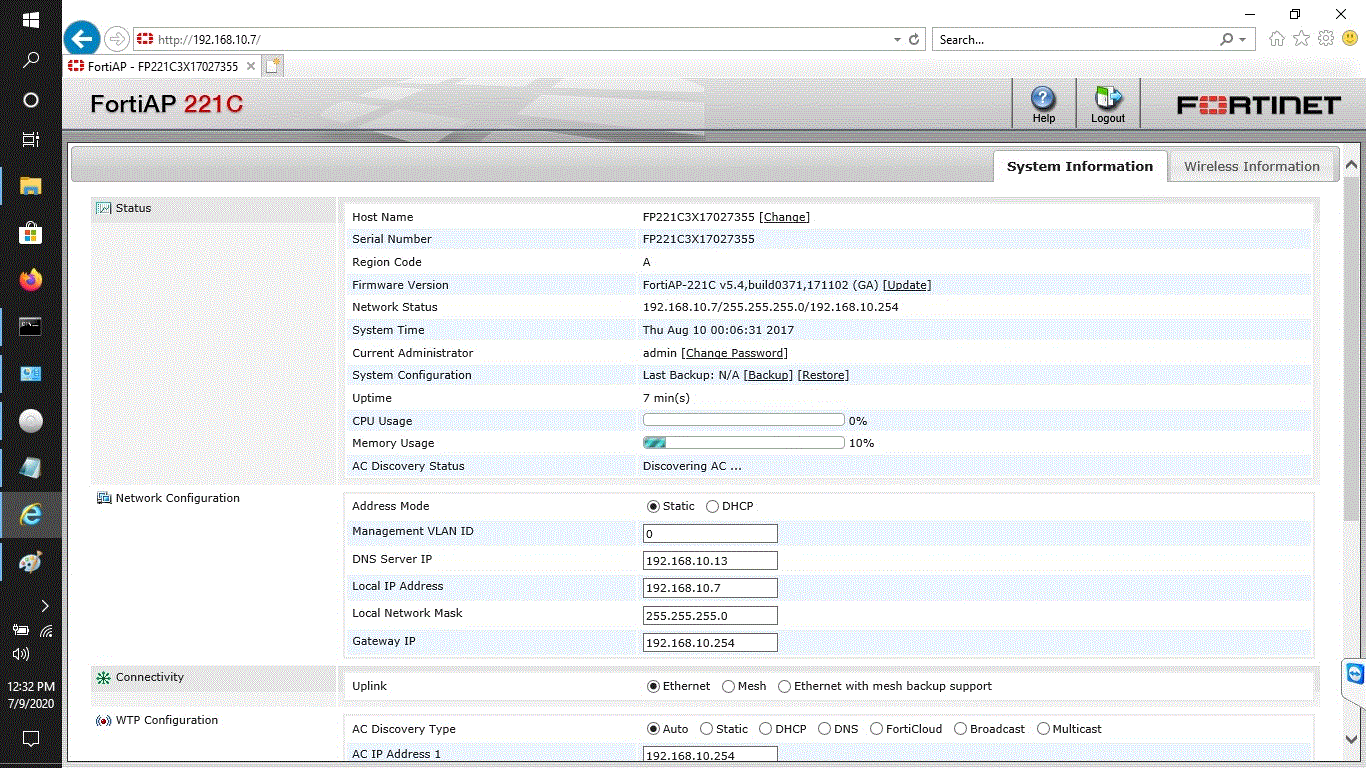The height and width of the screenshot is (768, 1366).
Task: Select DHCP address mode
Action: [x=713, y=507]
